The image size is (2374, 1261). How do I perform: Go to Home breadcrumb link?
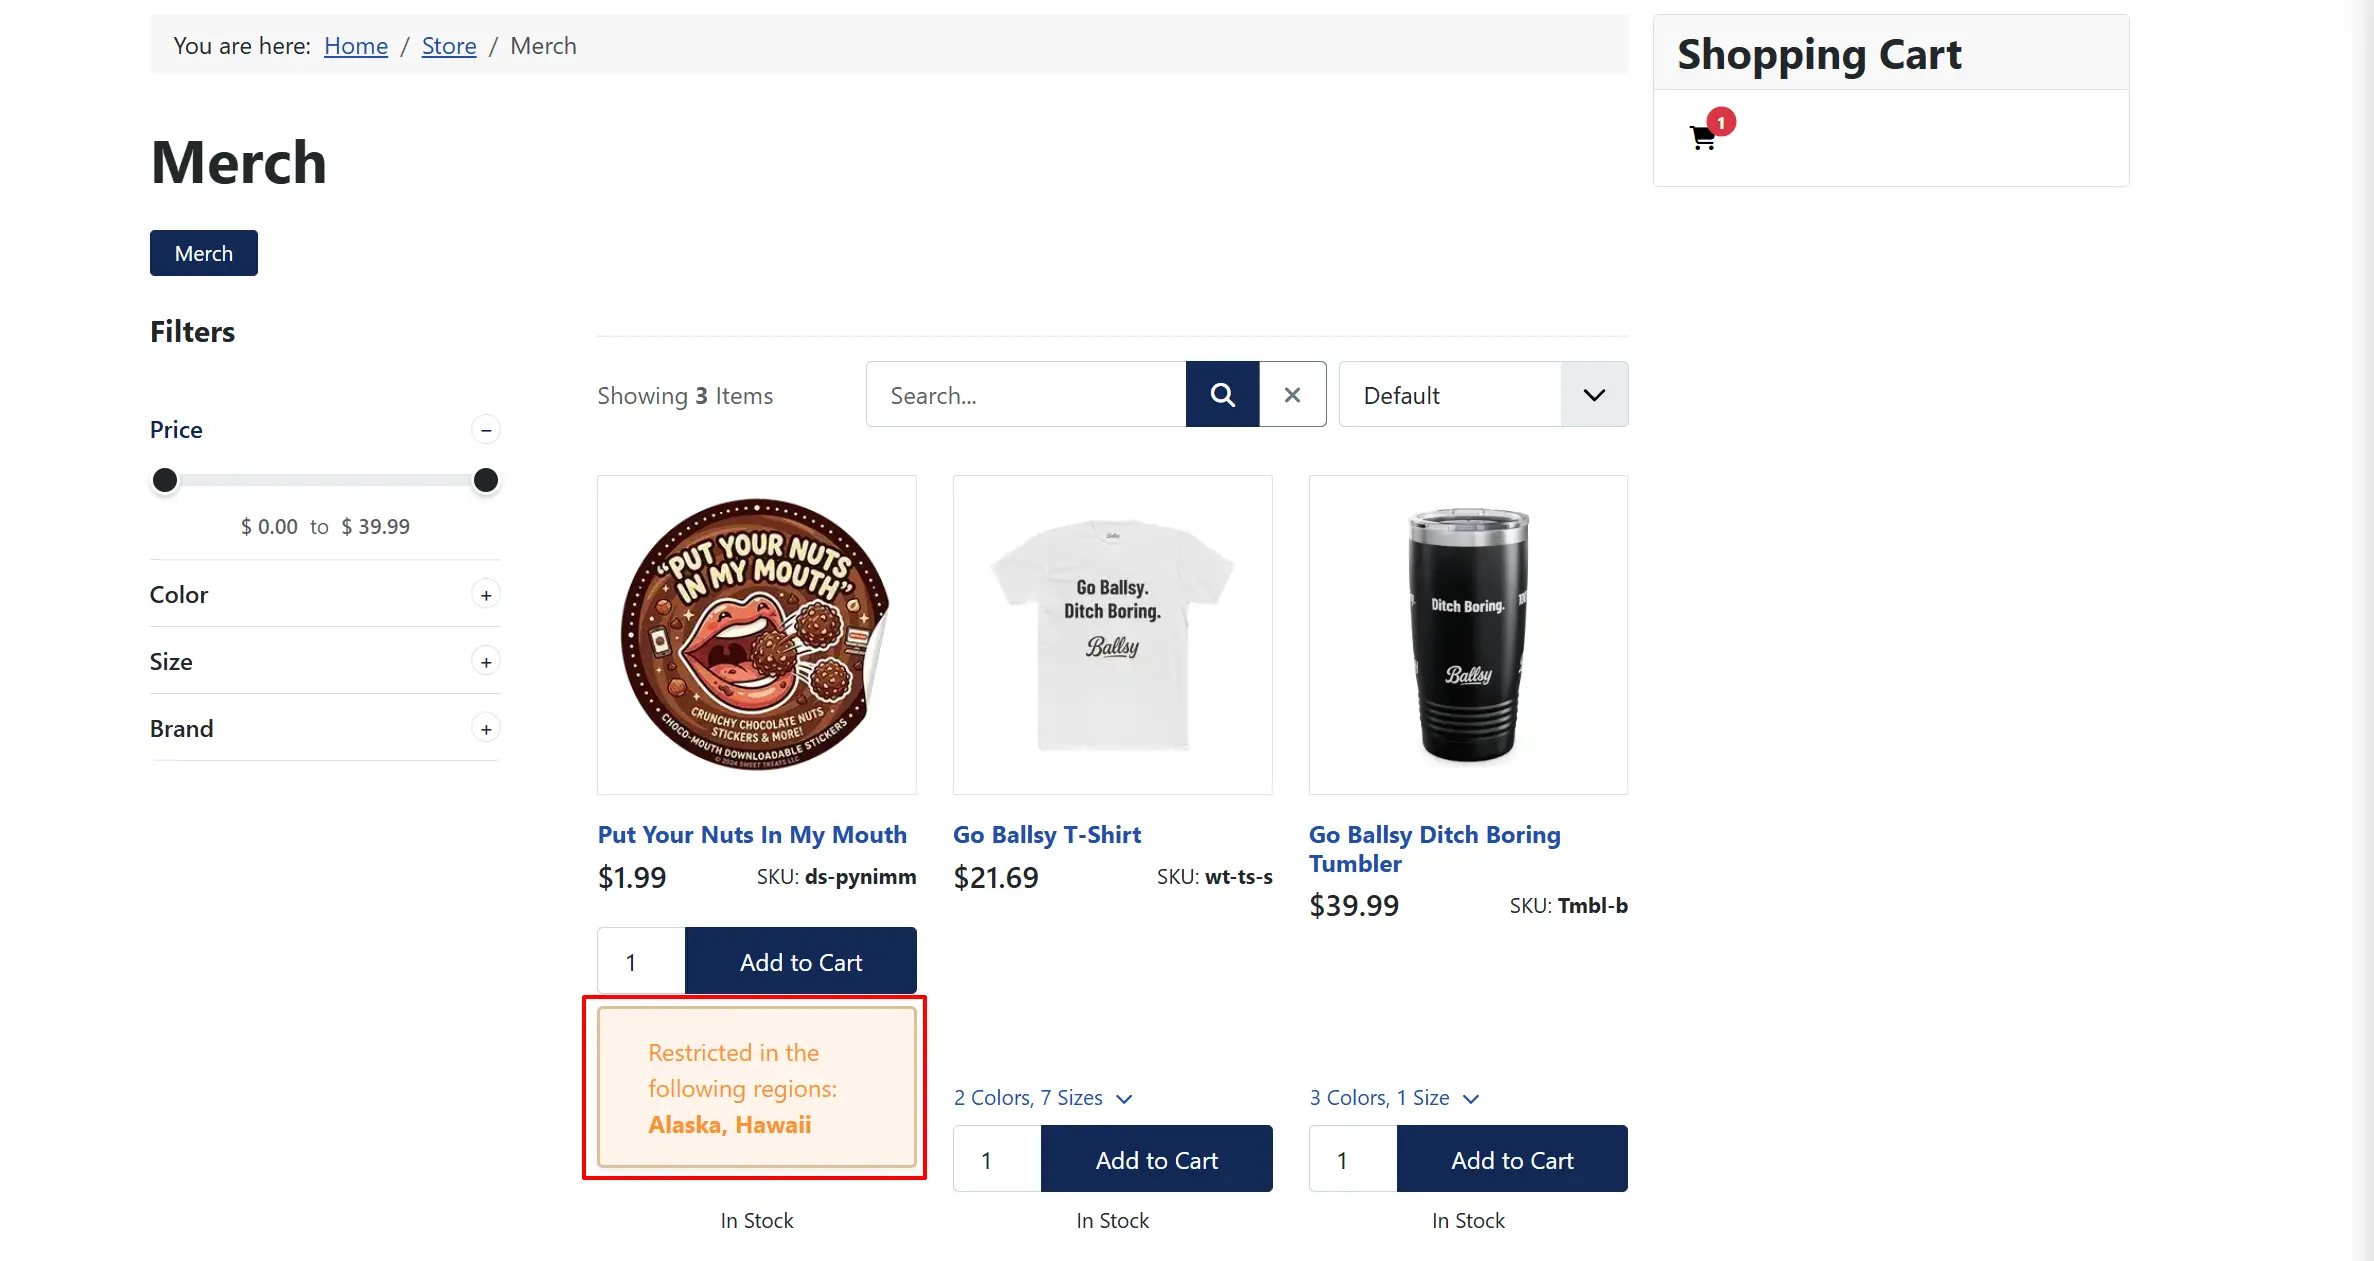click(356, 46)
